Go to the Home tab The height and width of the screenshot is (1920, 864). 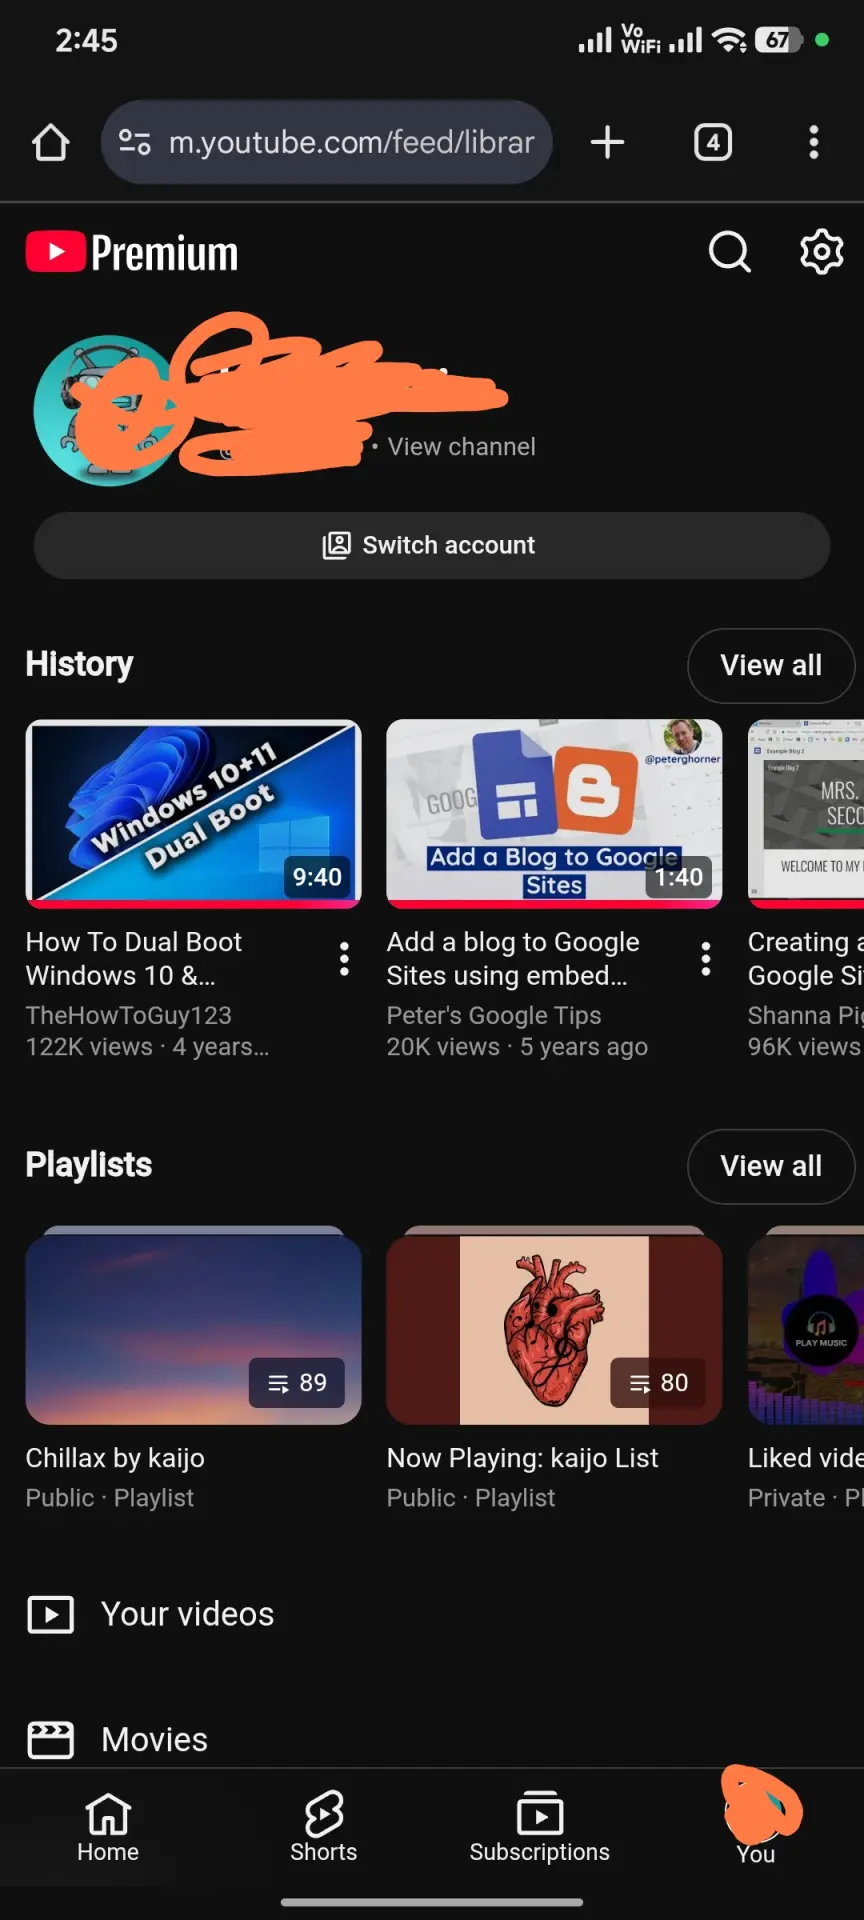tap(108, 1827)
